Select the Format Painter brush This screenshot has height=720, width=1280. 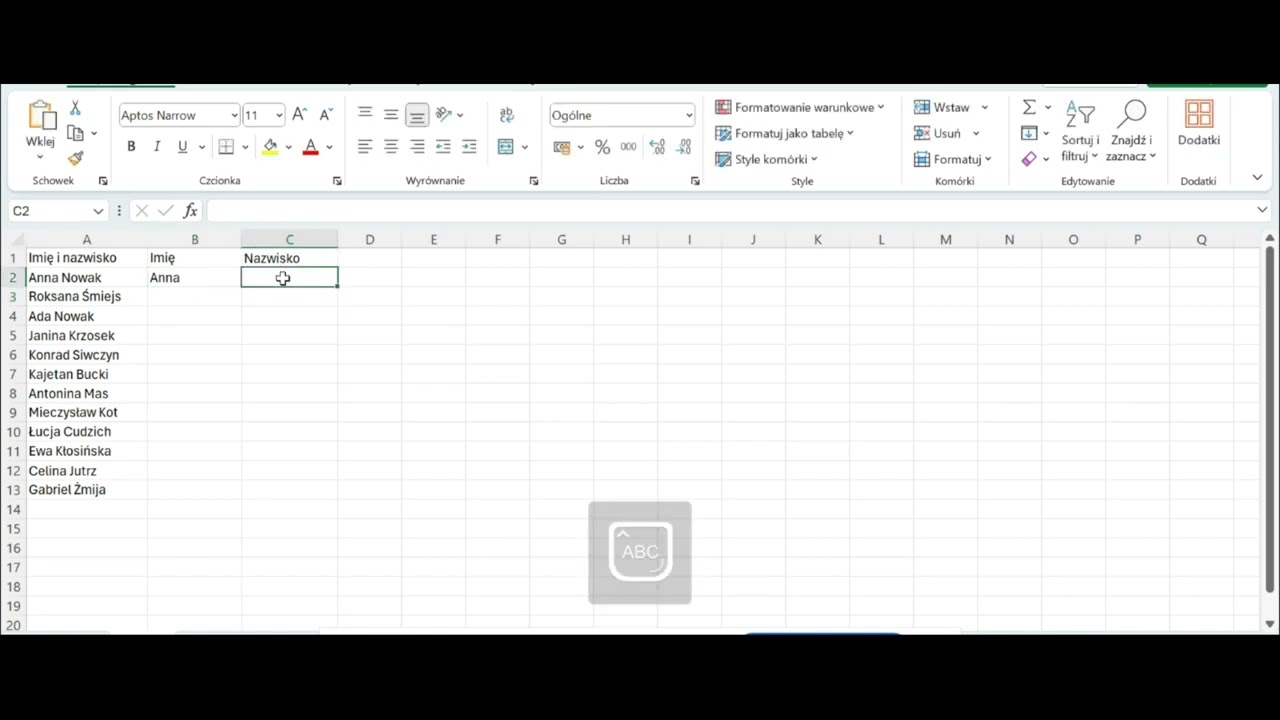point(75,158)
